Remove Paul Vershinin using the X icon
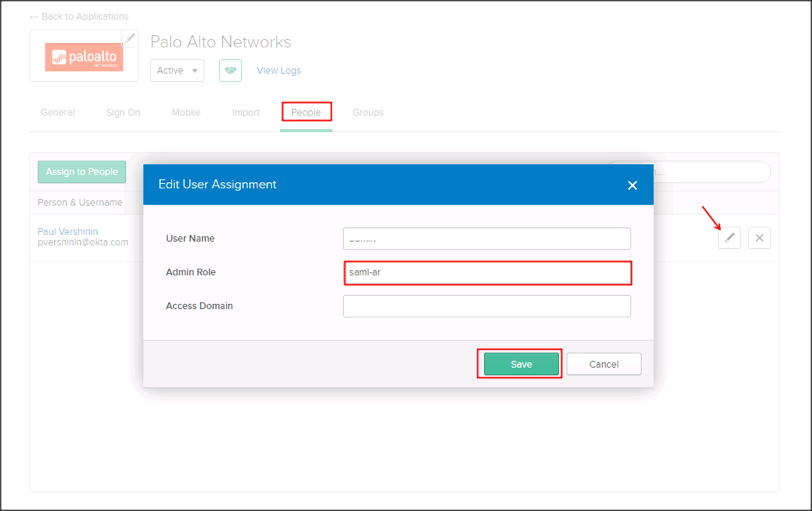Image resolution: width=812 pixels, height=511 pixels. coord(759,238)
